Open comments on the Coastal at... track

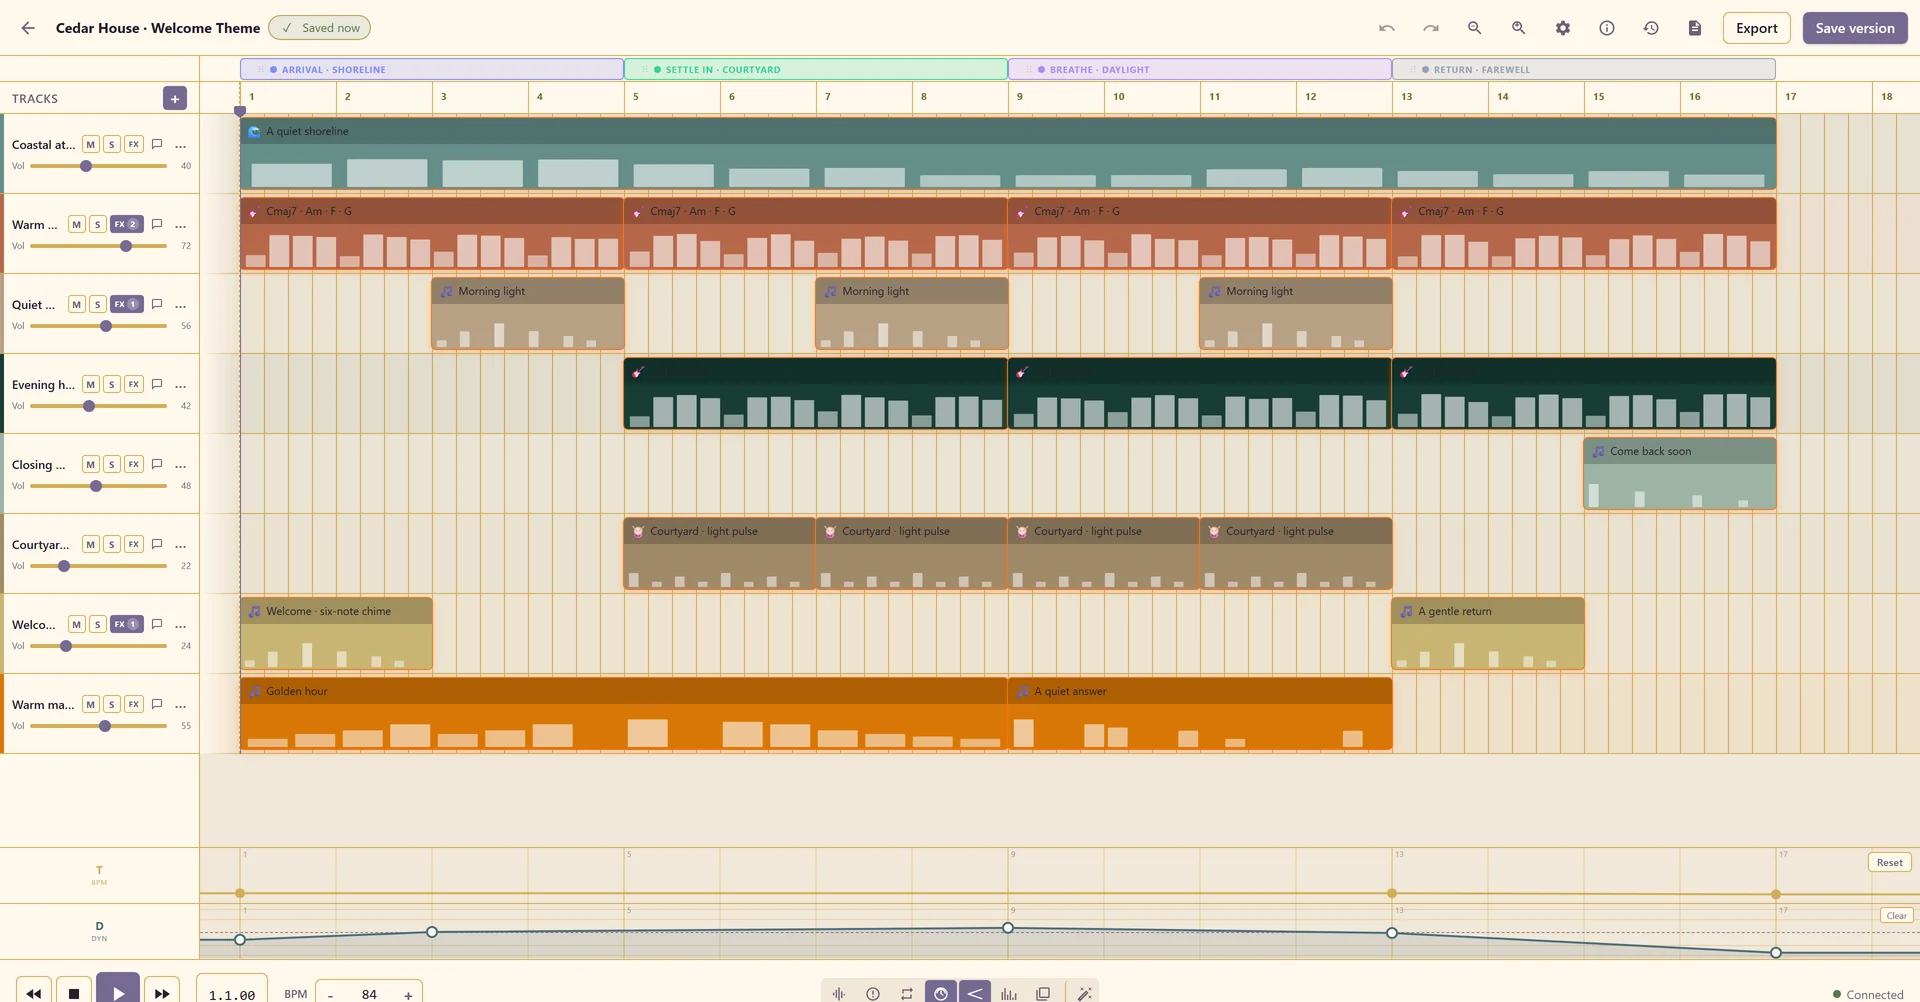(x=157, y=144)
